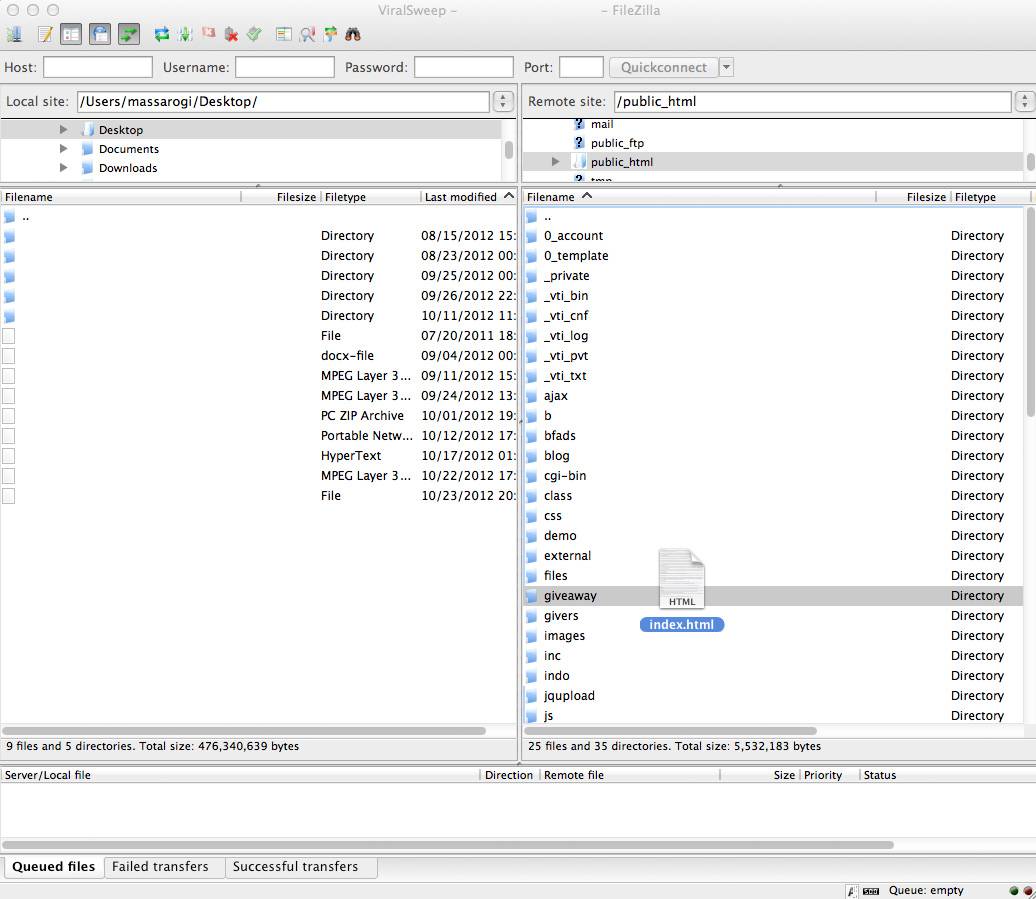Screen dimensions: 1036x899
Task: Select the images remote folder
Action: click(x=773, y=635)
